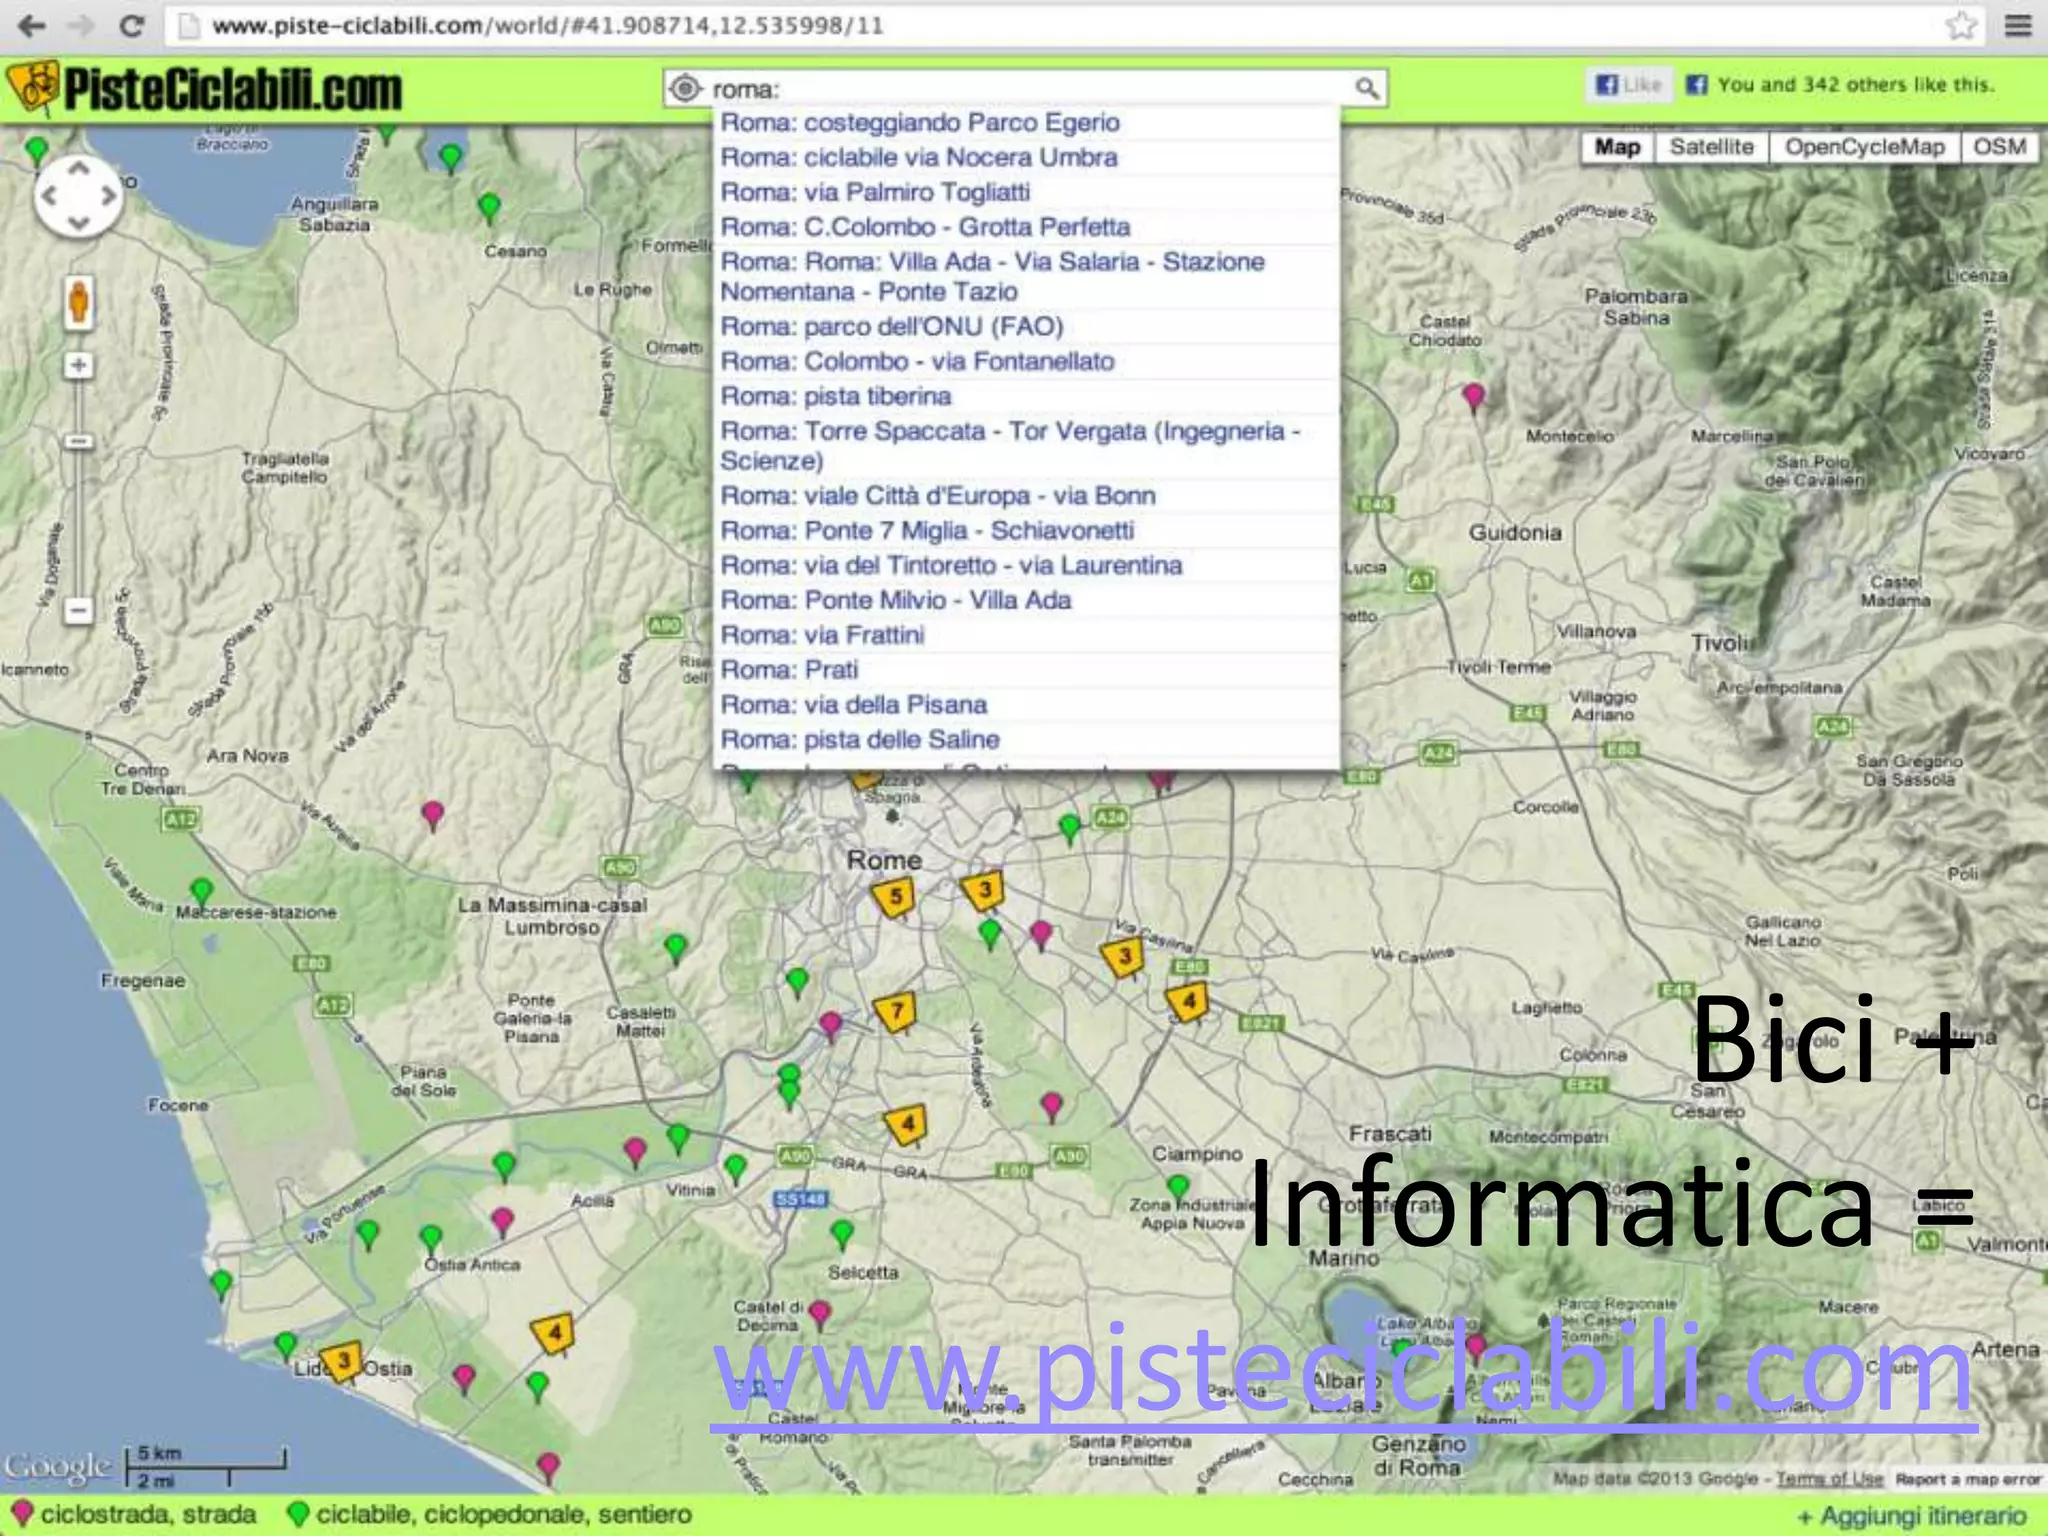Viewport: 2048px width, 1536px height.
Task: Switch to OSM view tab
Action: coord(1999,147)
